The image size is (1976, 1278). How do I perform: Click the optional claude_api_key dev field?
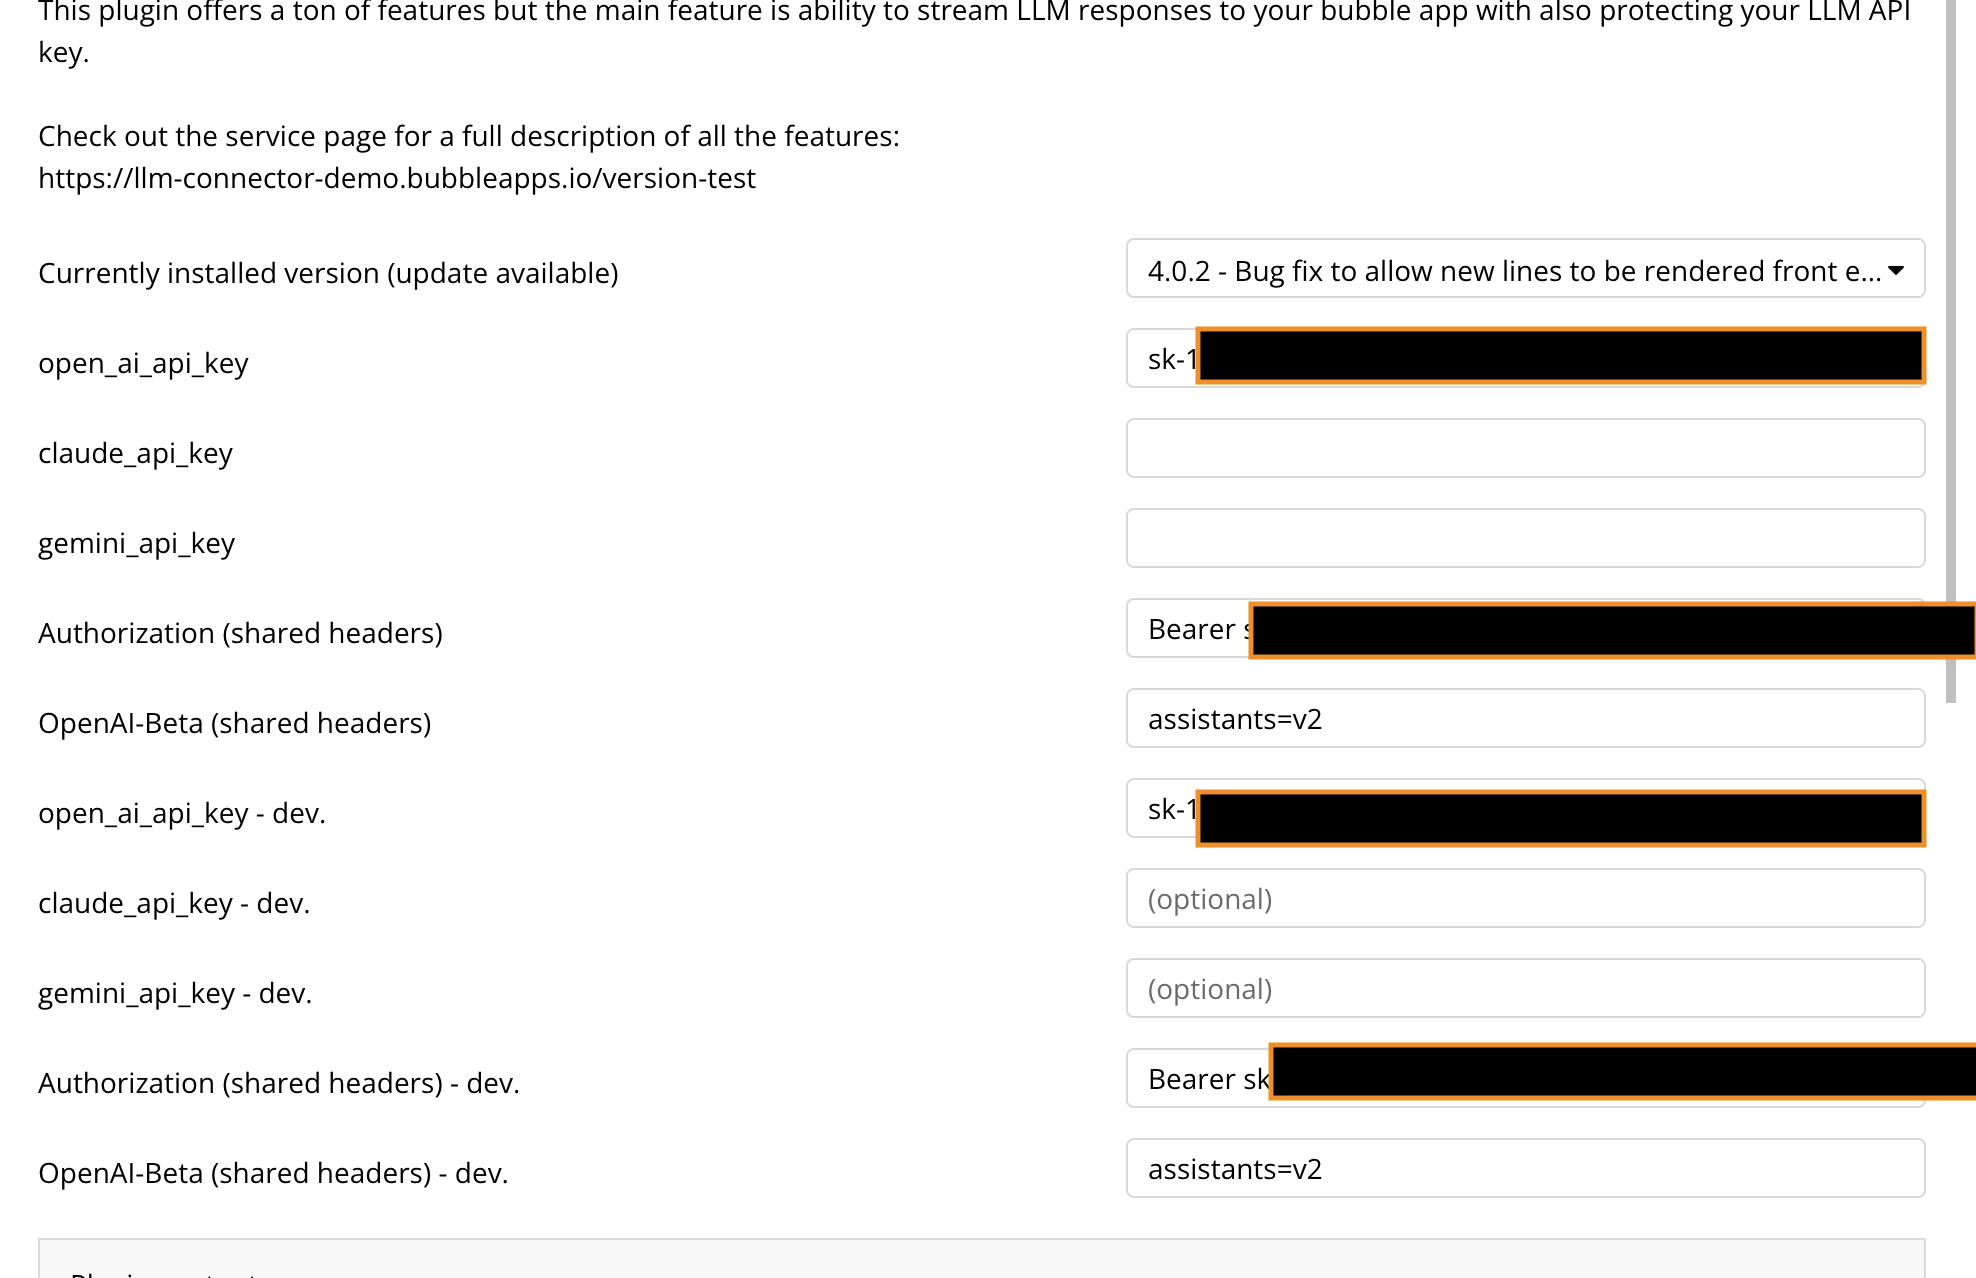pyautogui.click(x=1525, y=898)
